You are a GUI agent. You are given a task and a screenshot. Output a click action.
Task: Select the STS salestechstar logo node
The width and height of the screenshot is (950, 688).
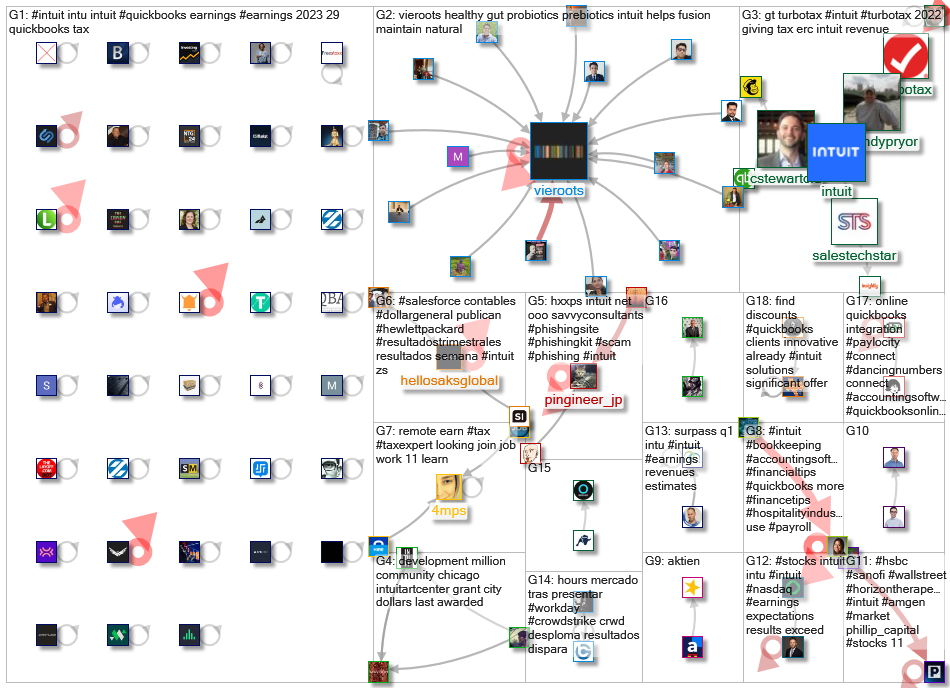[x=854, y=222]
